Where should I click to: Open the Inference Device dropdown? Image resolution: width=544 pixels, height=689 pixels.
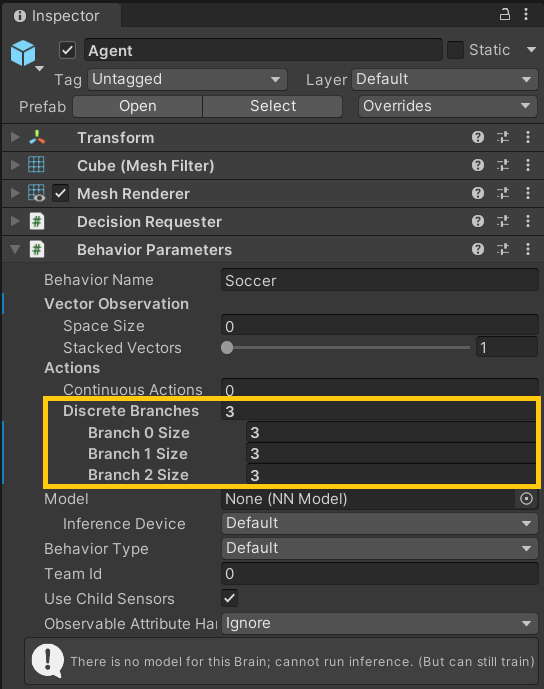tap(380, 523)
